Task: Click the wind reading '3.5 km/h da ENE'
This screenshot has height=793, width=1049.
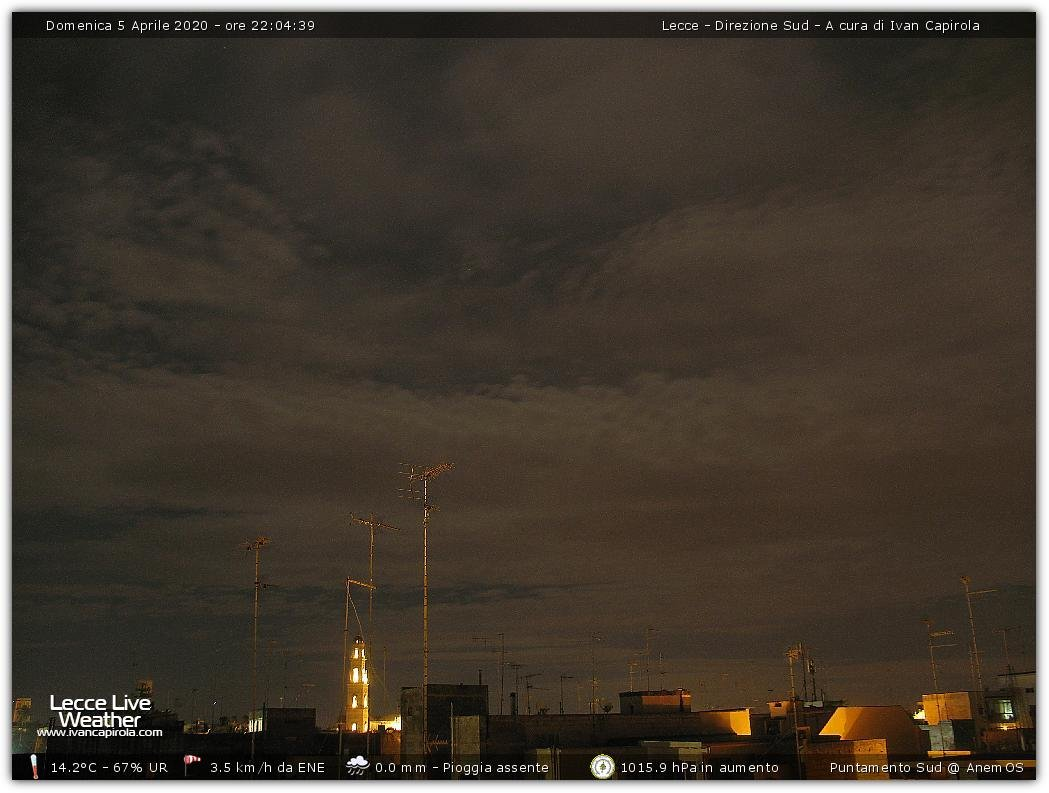Action: [268, 768]
